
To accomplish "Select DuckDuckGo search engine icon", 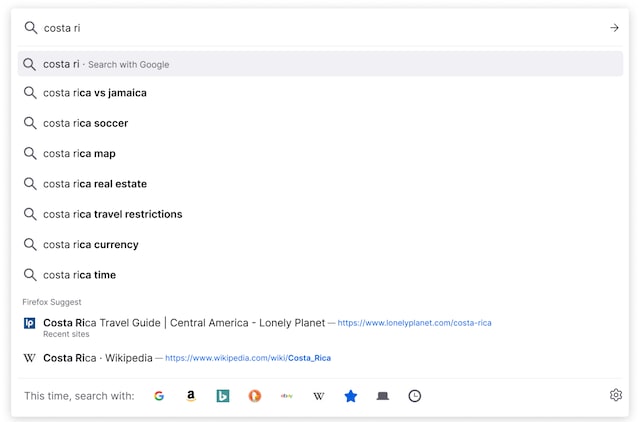I will click(x=255, y=396).
